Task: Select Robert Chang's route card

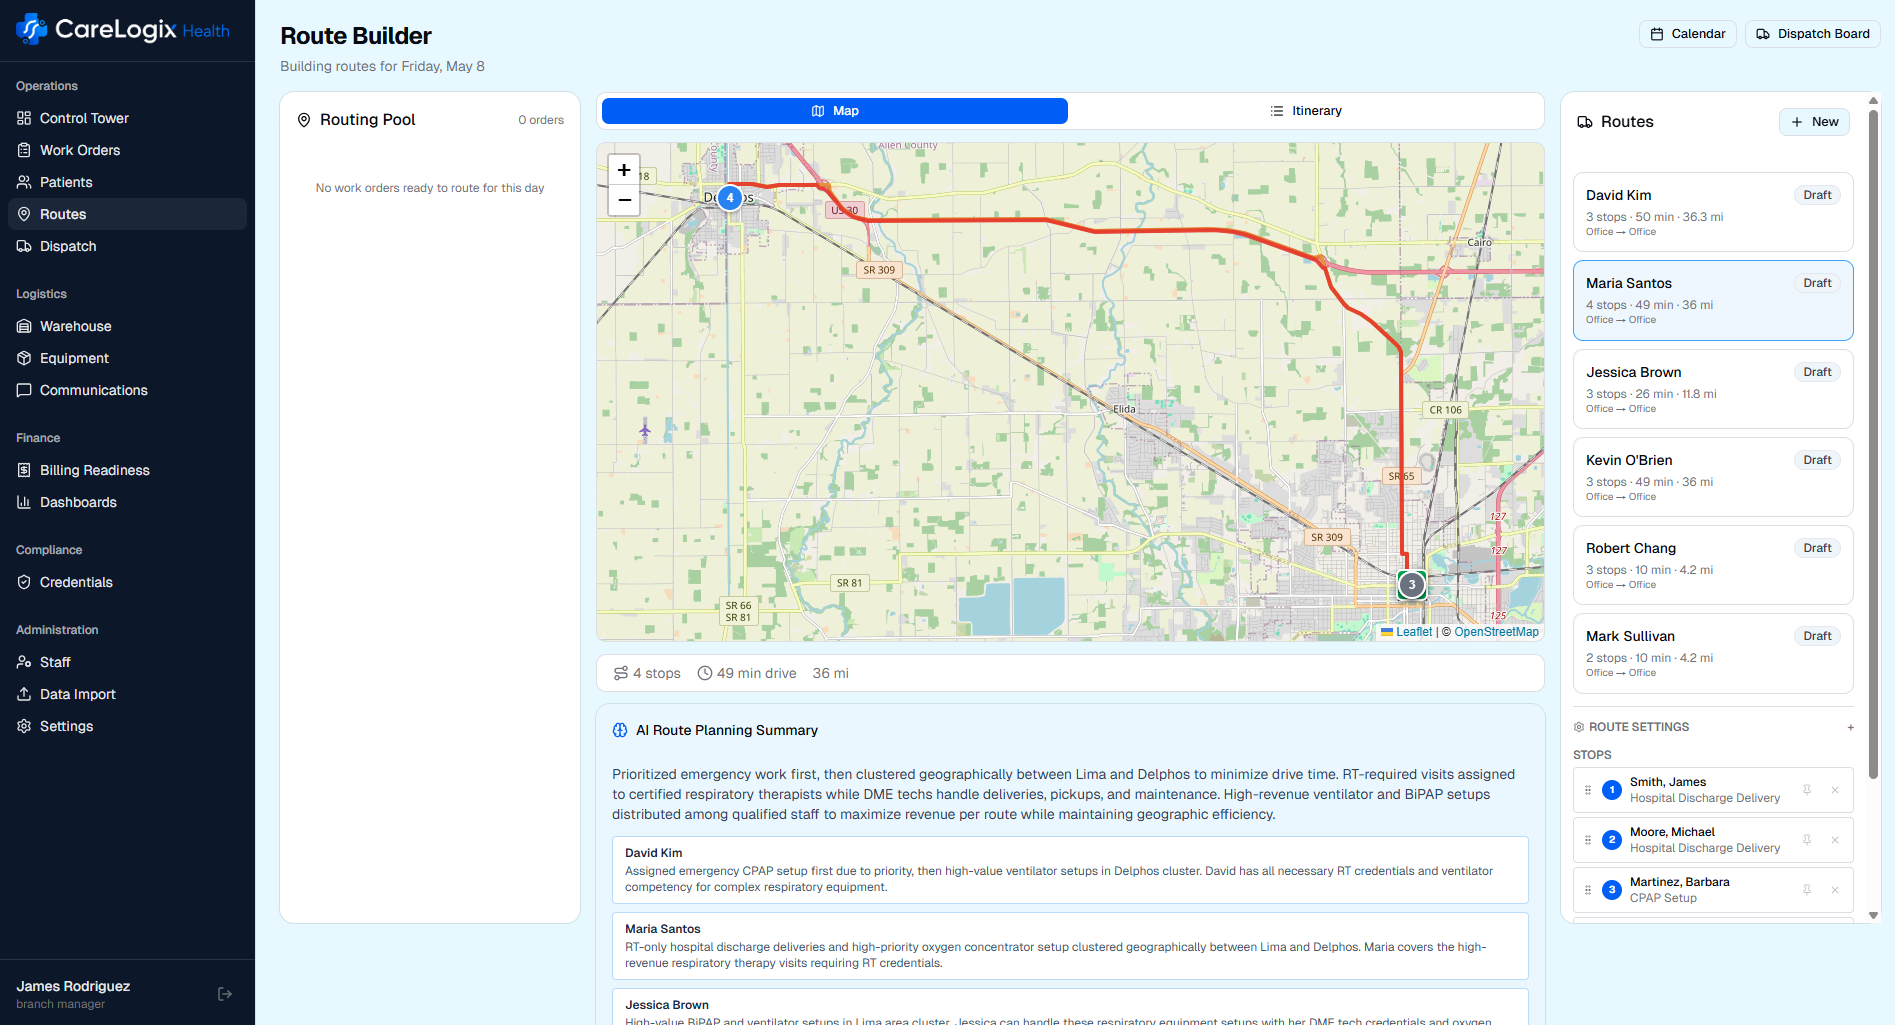Action: [x=1713, y=565]
